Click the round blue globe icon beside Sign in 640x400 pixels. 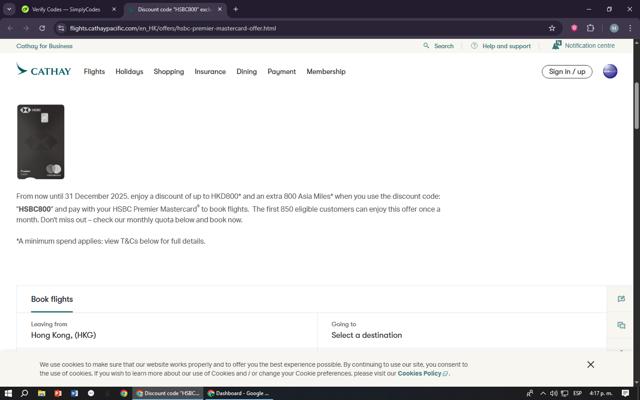click(610, 71)
